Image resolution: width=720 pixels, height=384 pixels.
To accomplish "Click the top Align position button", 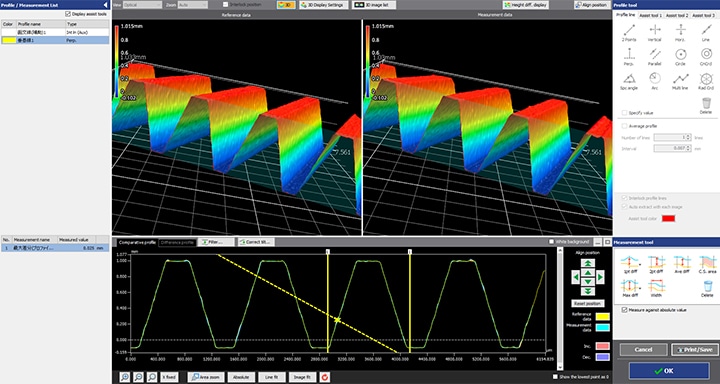I will (x=593, y=5).
